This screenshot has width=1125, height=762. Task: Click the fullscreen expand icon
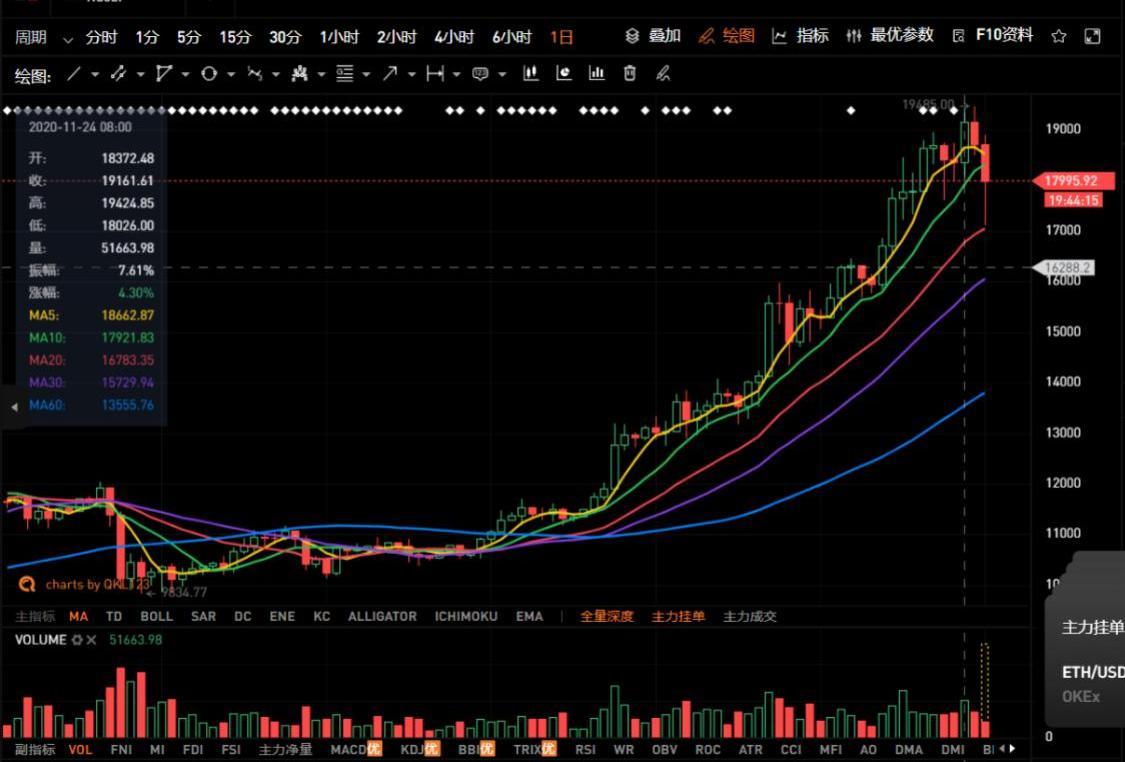[1093, 37]
